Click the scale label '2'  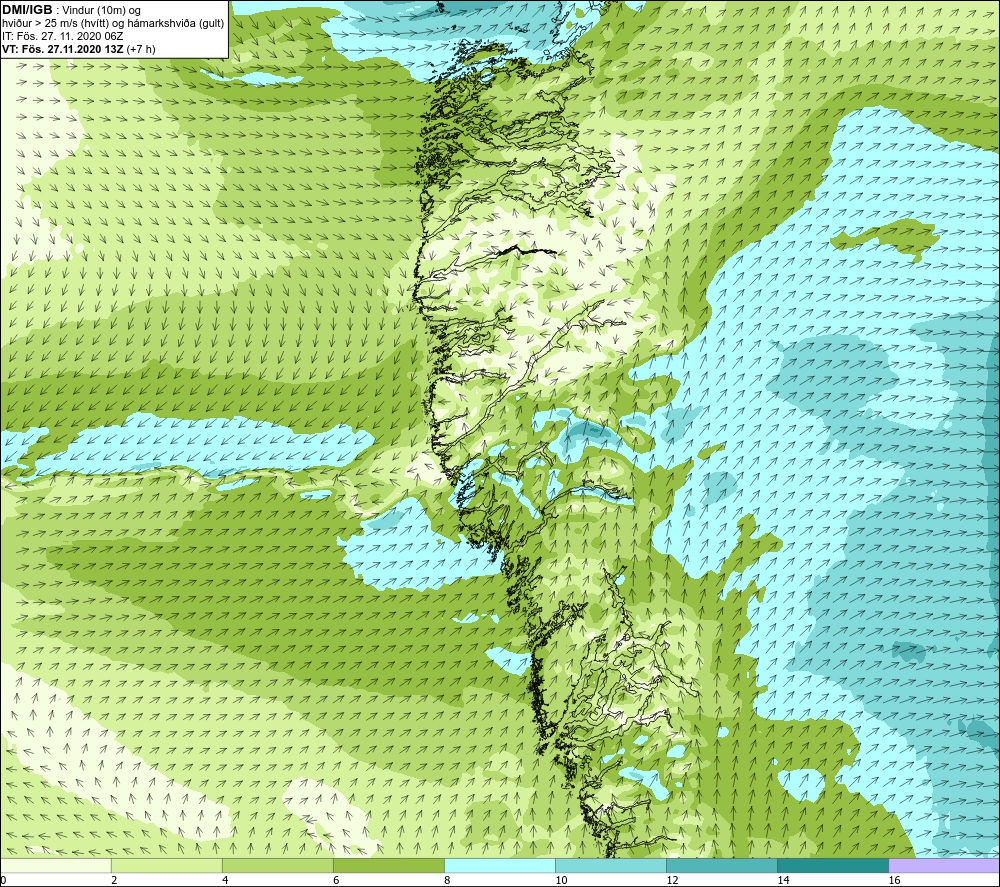tap(114, 881)
